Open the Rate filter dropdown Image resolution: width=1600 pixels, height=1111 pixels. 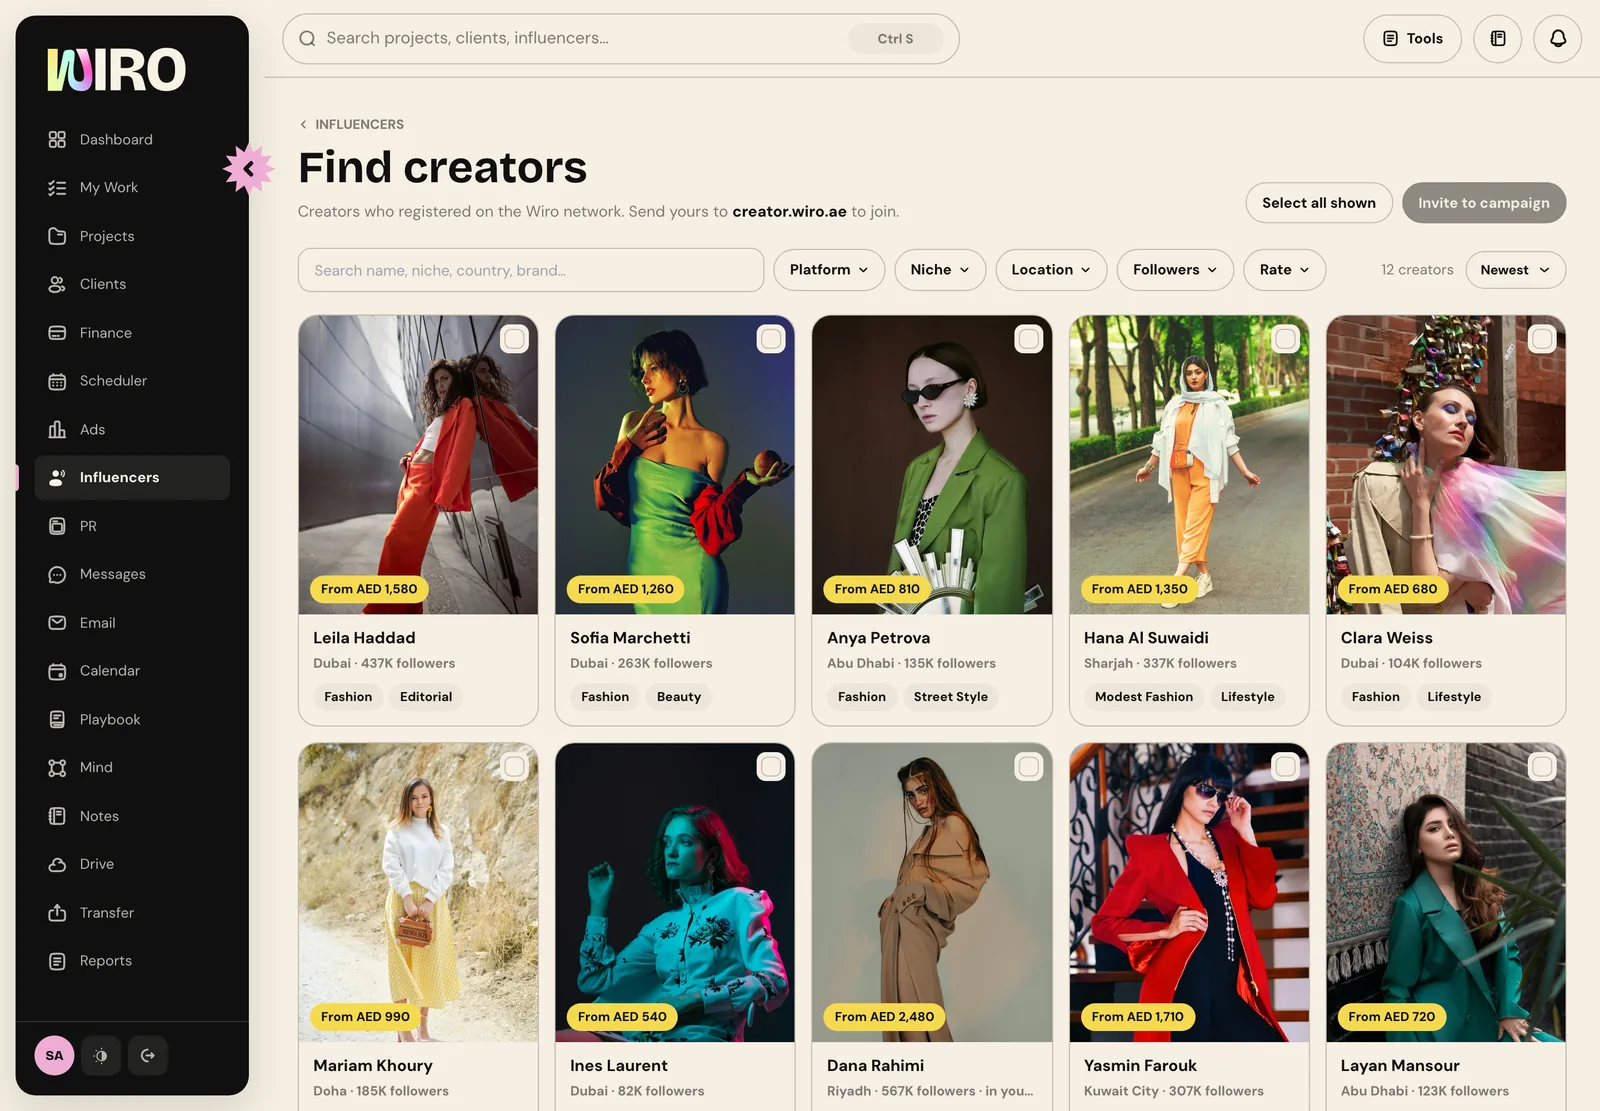point(1285,270)
